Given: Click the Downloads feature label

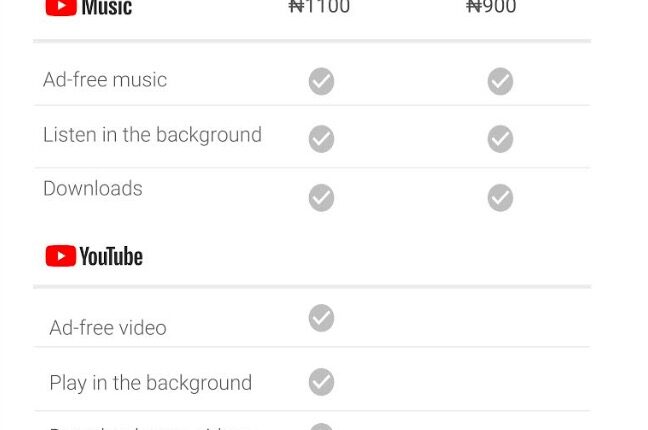Looking at the screenshot, I should coord(93,189).
